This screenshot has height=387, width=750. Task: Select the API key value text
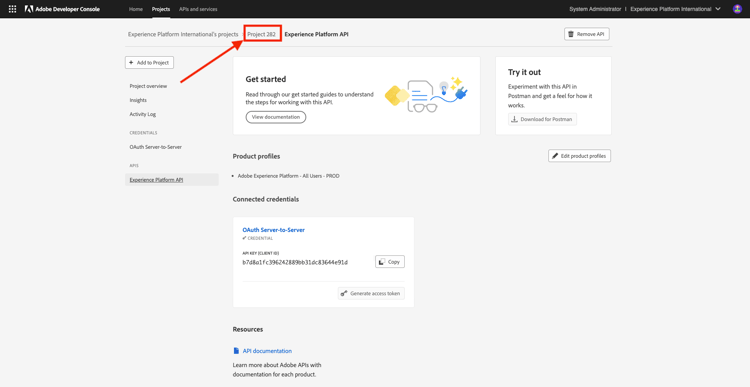pos(295,262)
